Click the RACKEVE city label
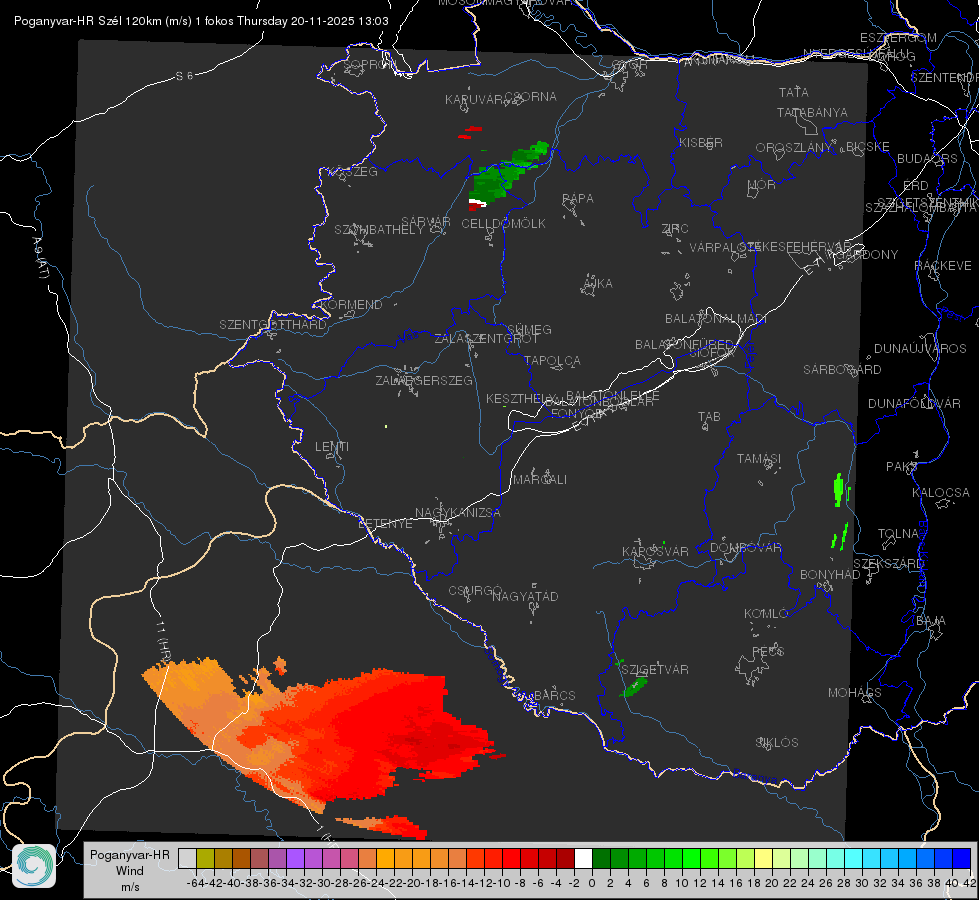 pos(943,266)
